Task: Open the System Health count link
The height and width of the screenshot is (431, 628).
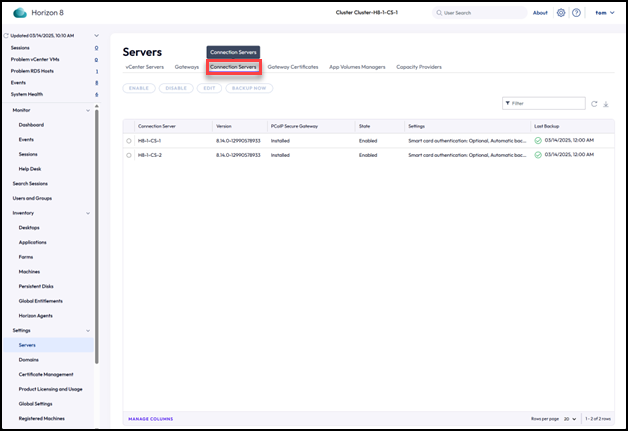Action: (96, 94)
